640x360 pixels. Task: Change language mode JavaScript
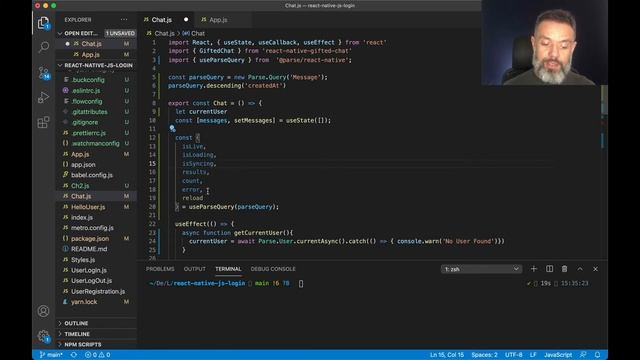tap(558, 355)
